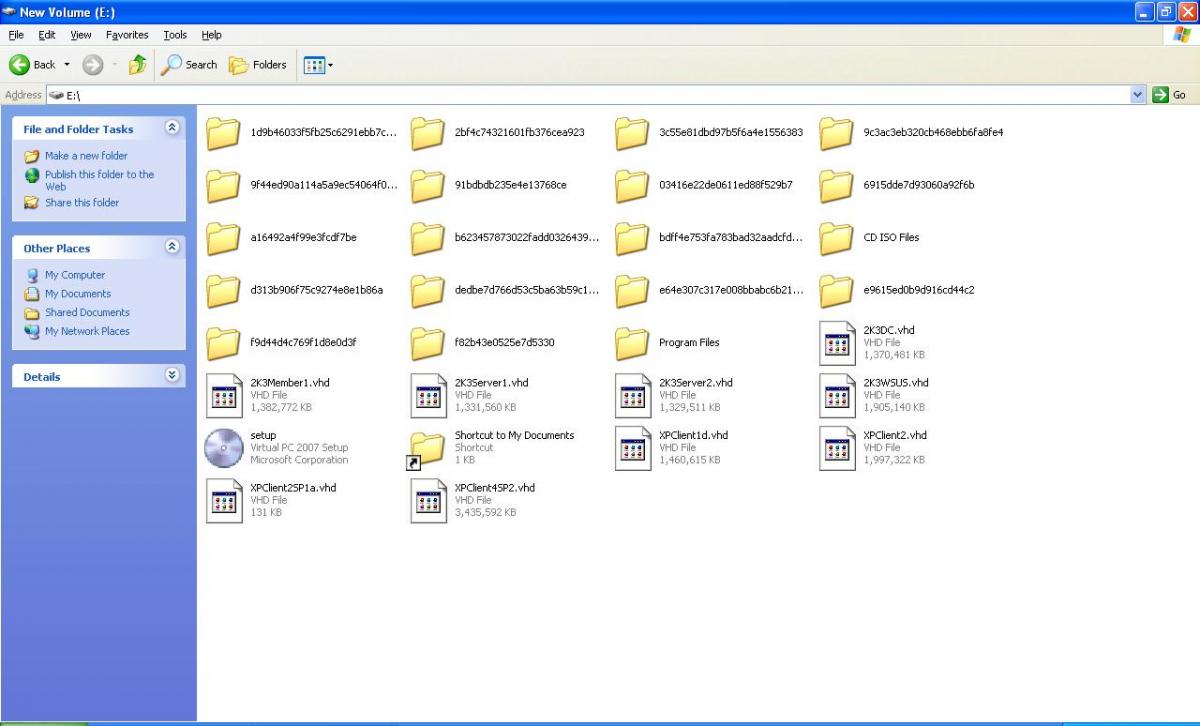Open My Network Places link

(87, 331)
